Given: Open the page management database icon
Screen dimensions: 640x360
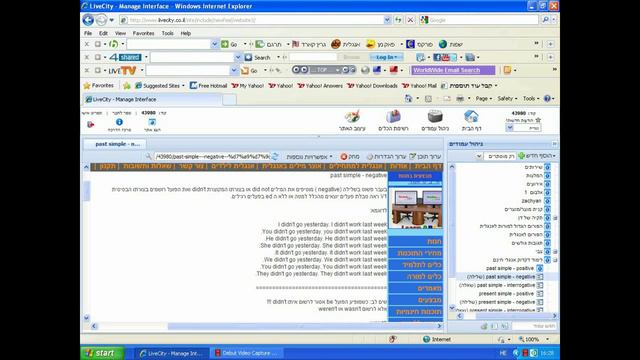Looking at the screenshot, I should tap(435, 117).
